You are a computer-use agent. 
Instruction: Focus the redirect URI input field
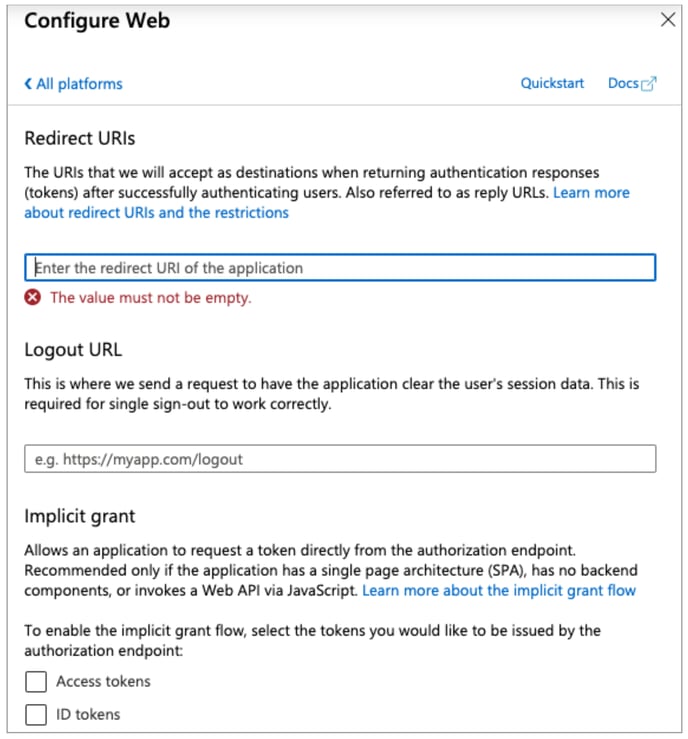pos(340,268)
